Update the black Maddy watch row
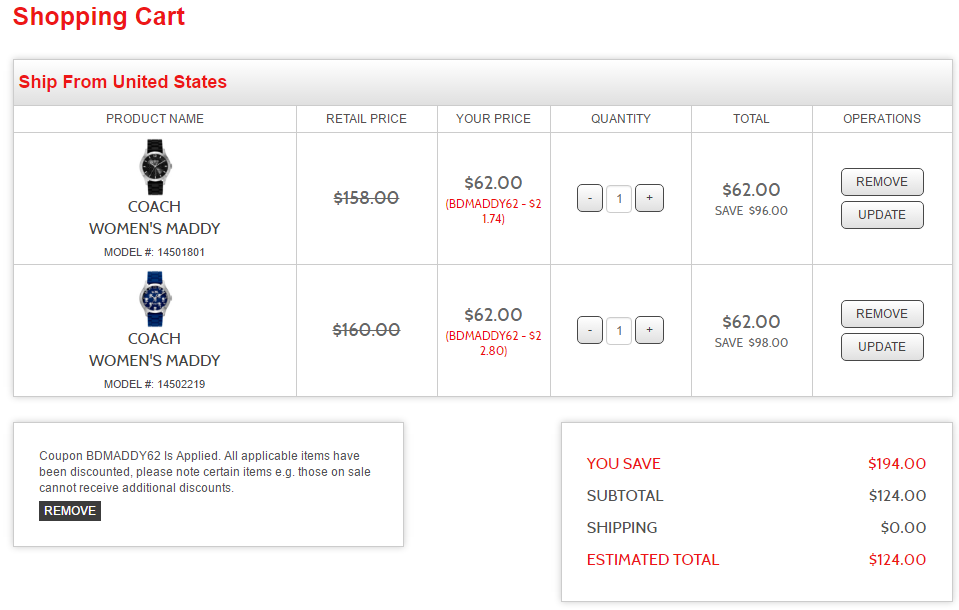 click(x=881, y=215)
